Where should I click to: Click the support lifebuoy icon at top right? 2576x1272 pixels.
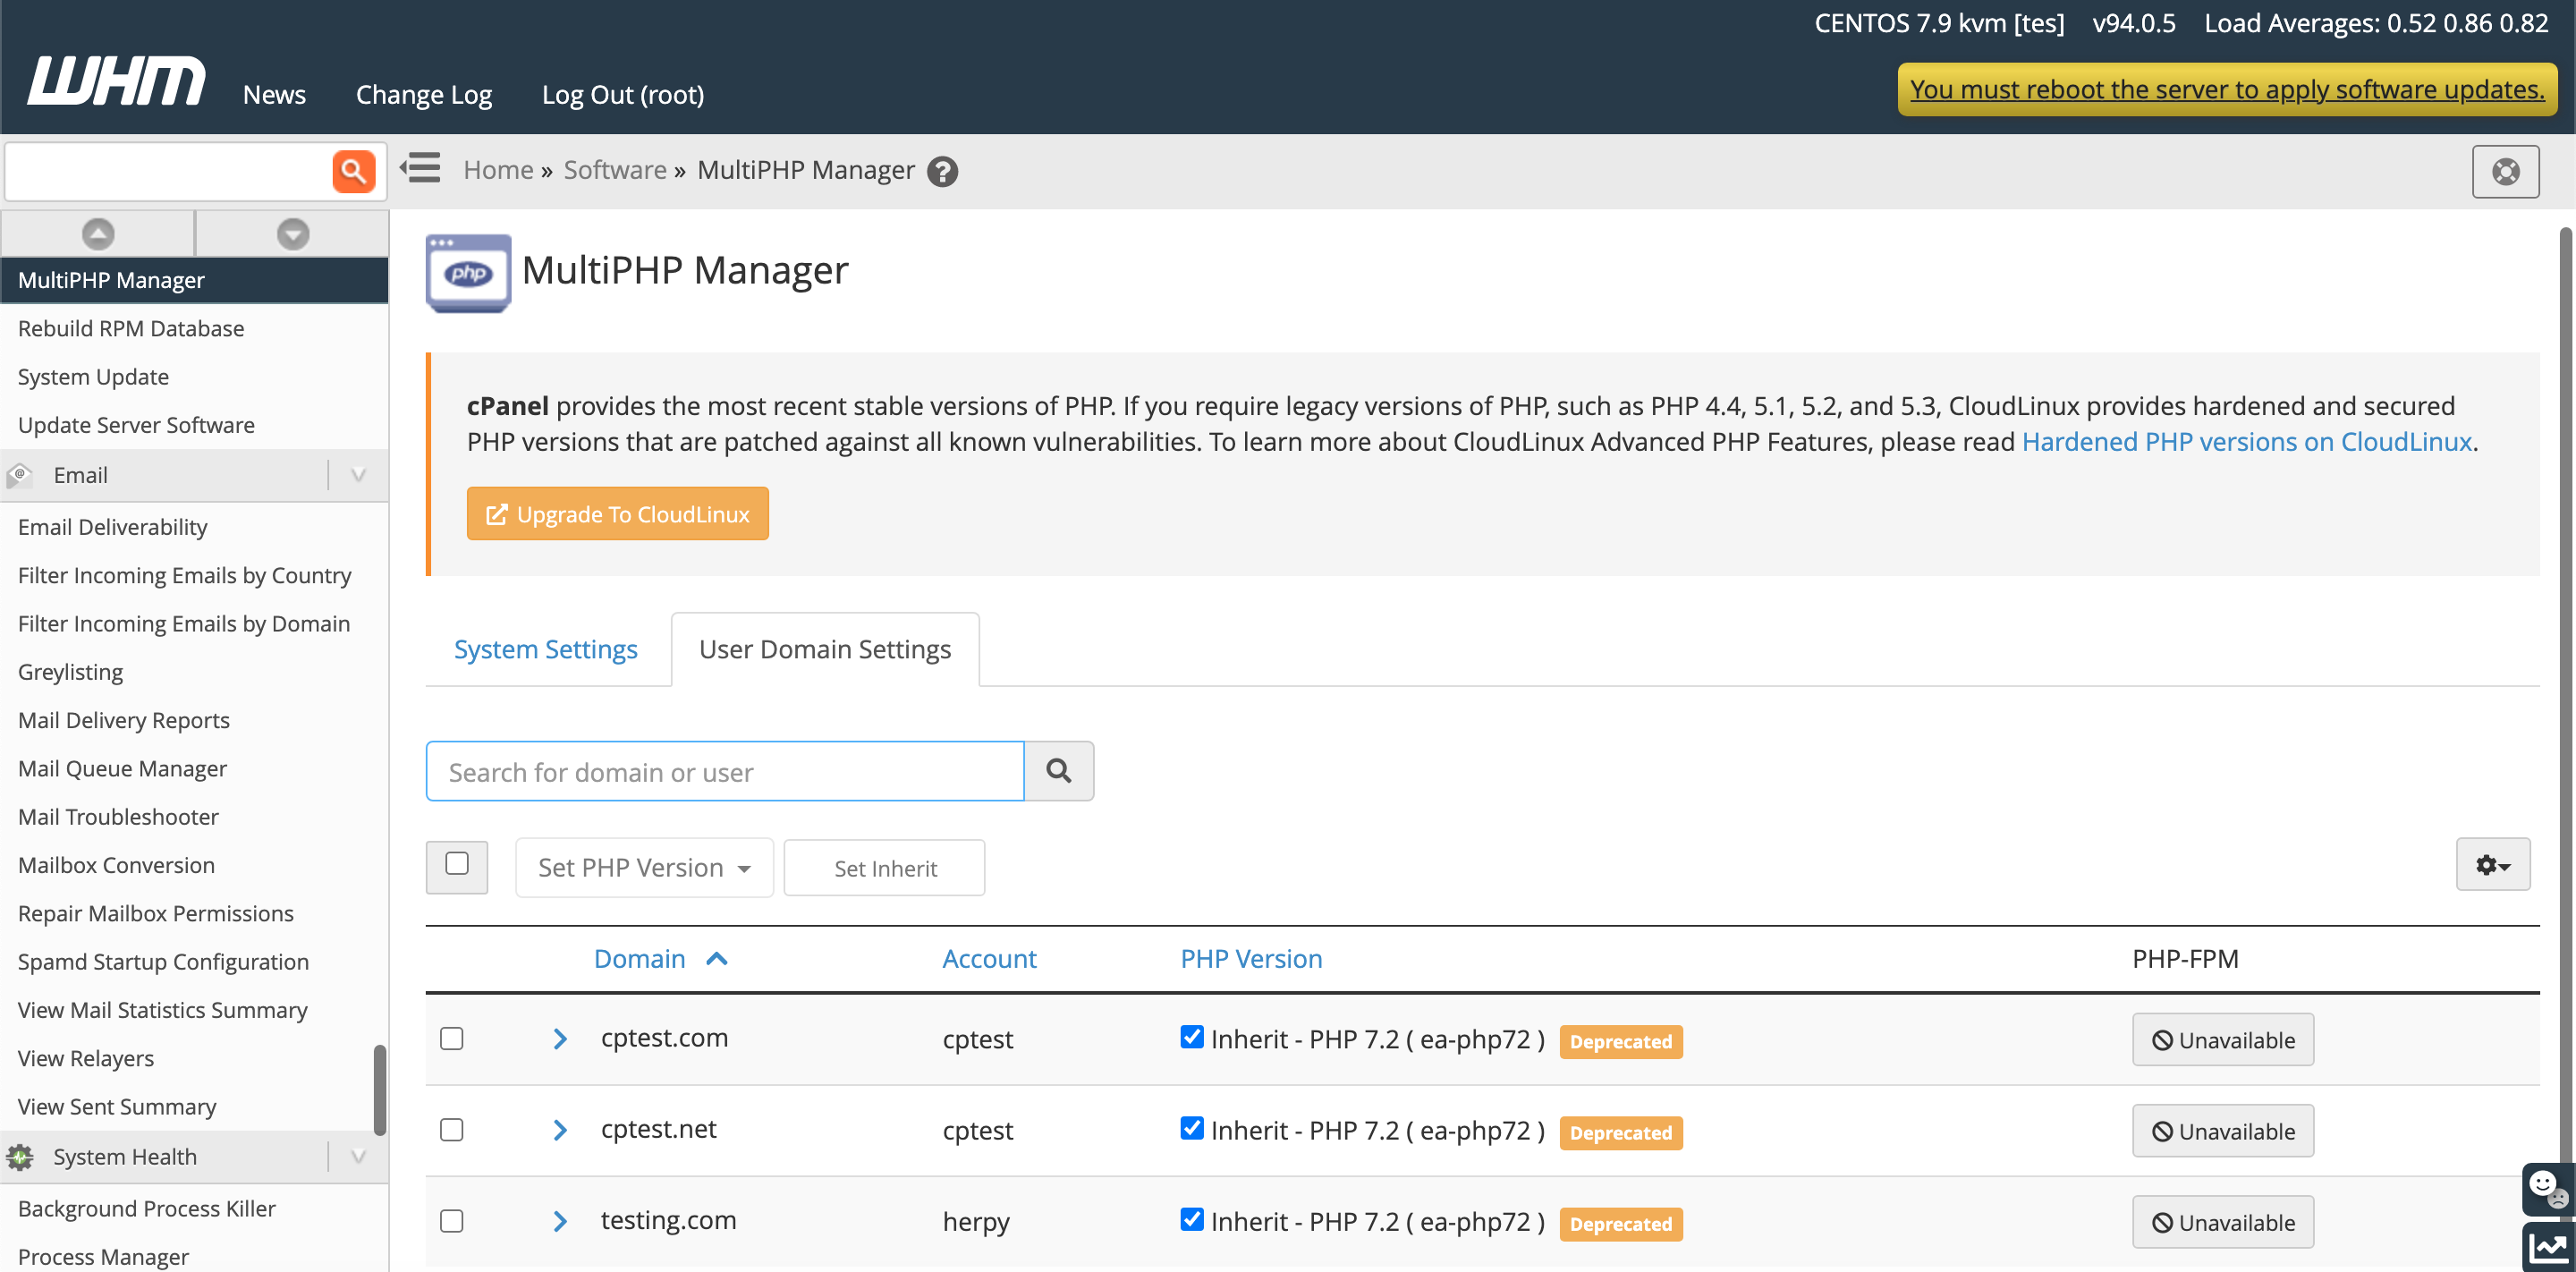click(2505, 172)
